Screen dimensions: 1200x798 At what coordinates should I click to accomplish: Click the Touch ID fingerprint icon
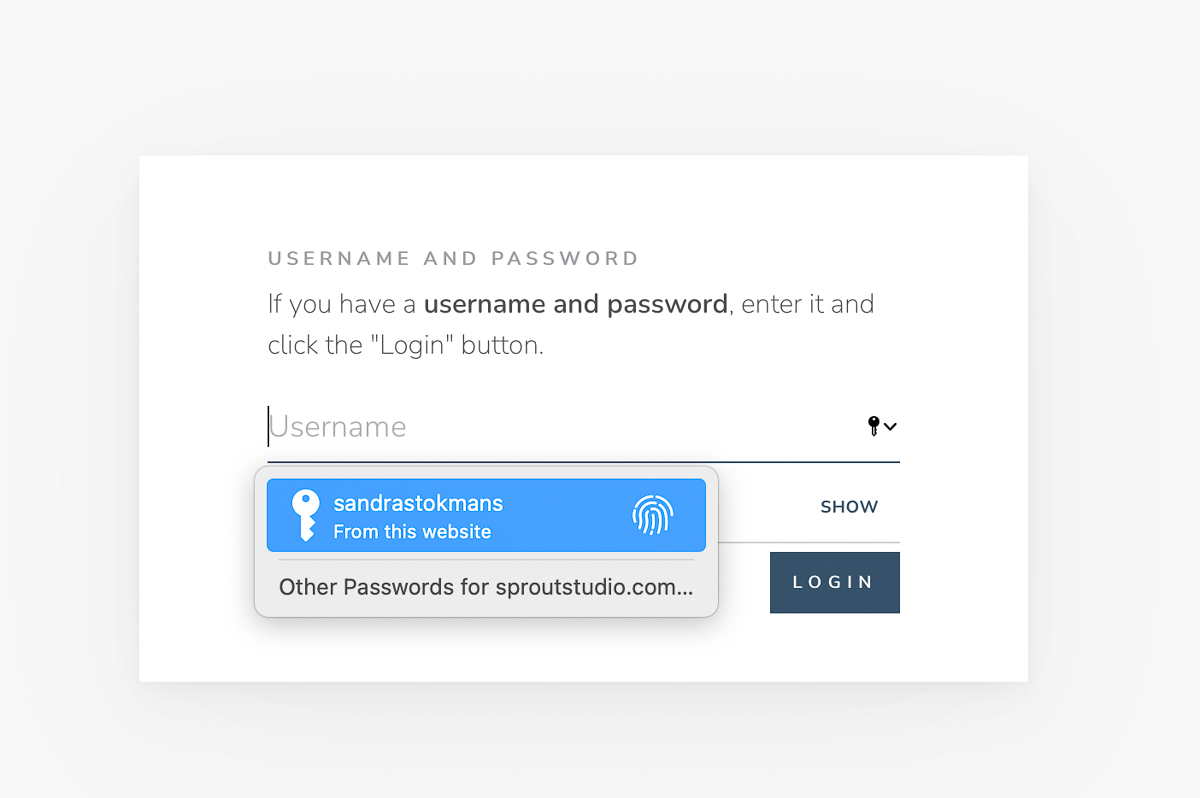(x=652, y=515)
